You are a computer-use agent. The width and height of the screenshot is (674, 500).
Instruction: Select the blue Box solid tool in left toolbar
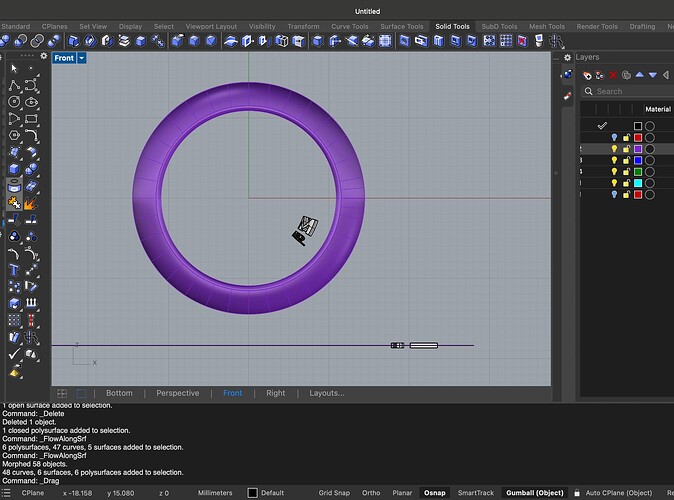pos(14,169)
